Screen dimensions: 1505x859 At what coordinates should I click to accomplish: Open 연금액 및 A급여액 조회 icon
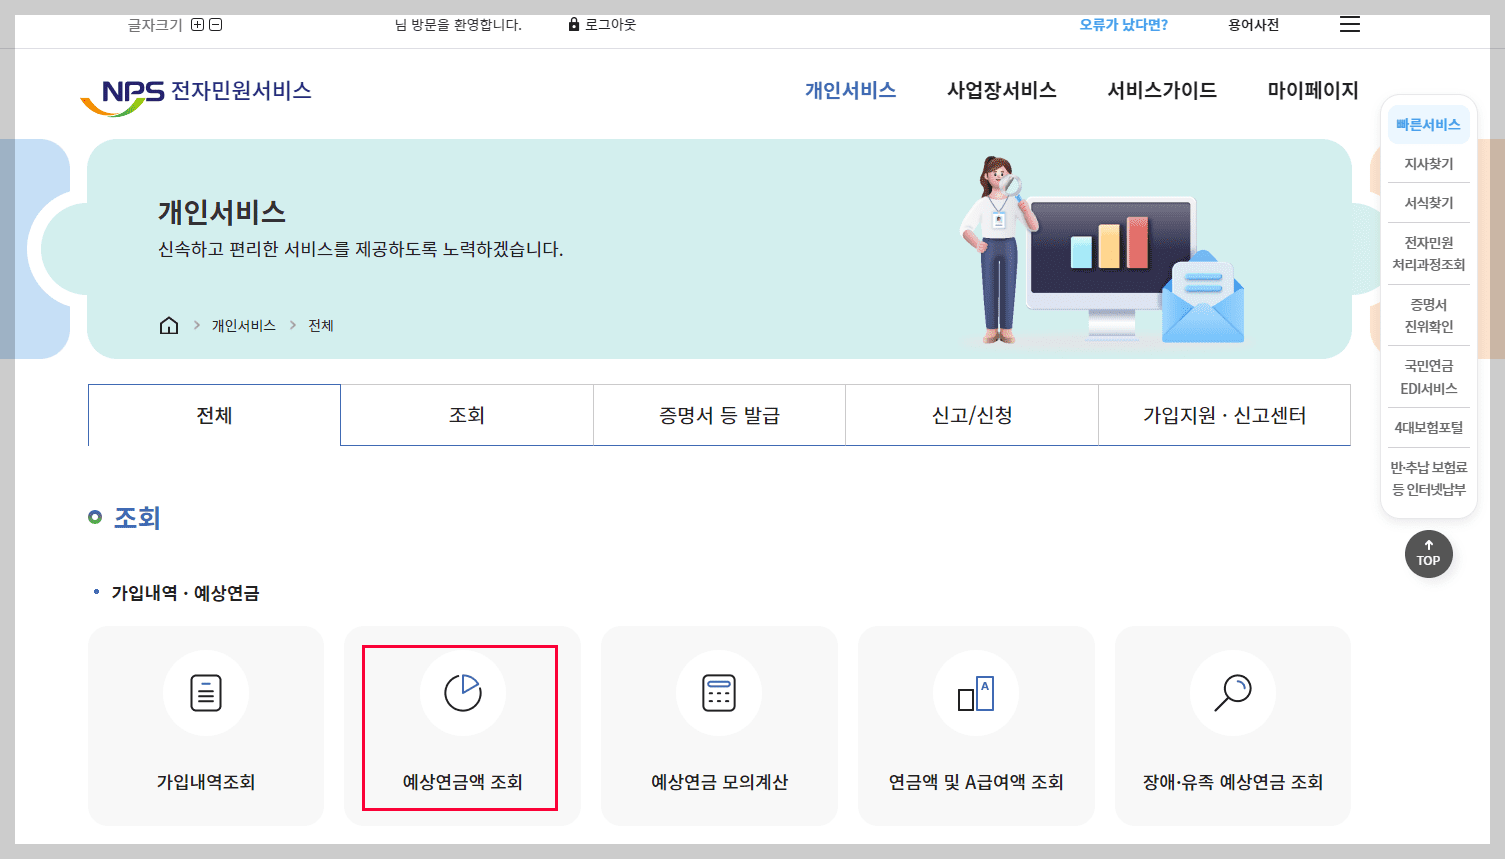pos(975,692)
